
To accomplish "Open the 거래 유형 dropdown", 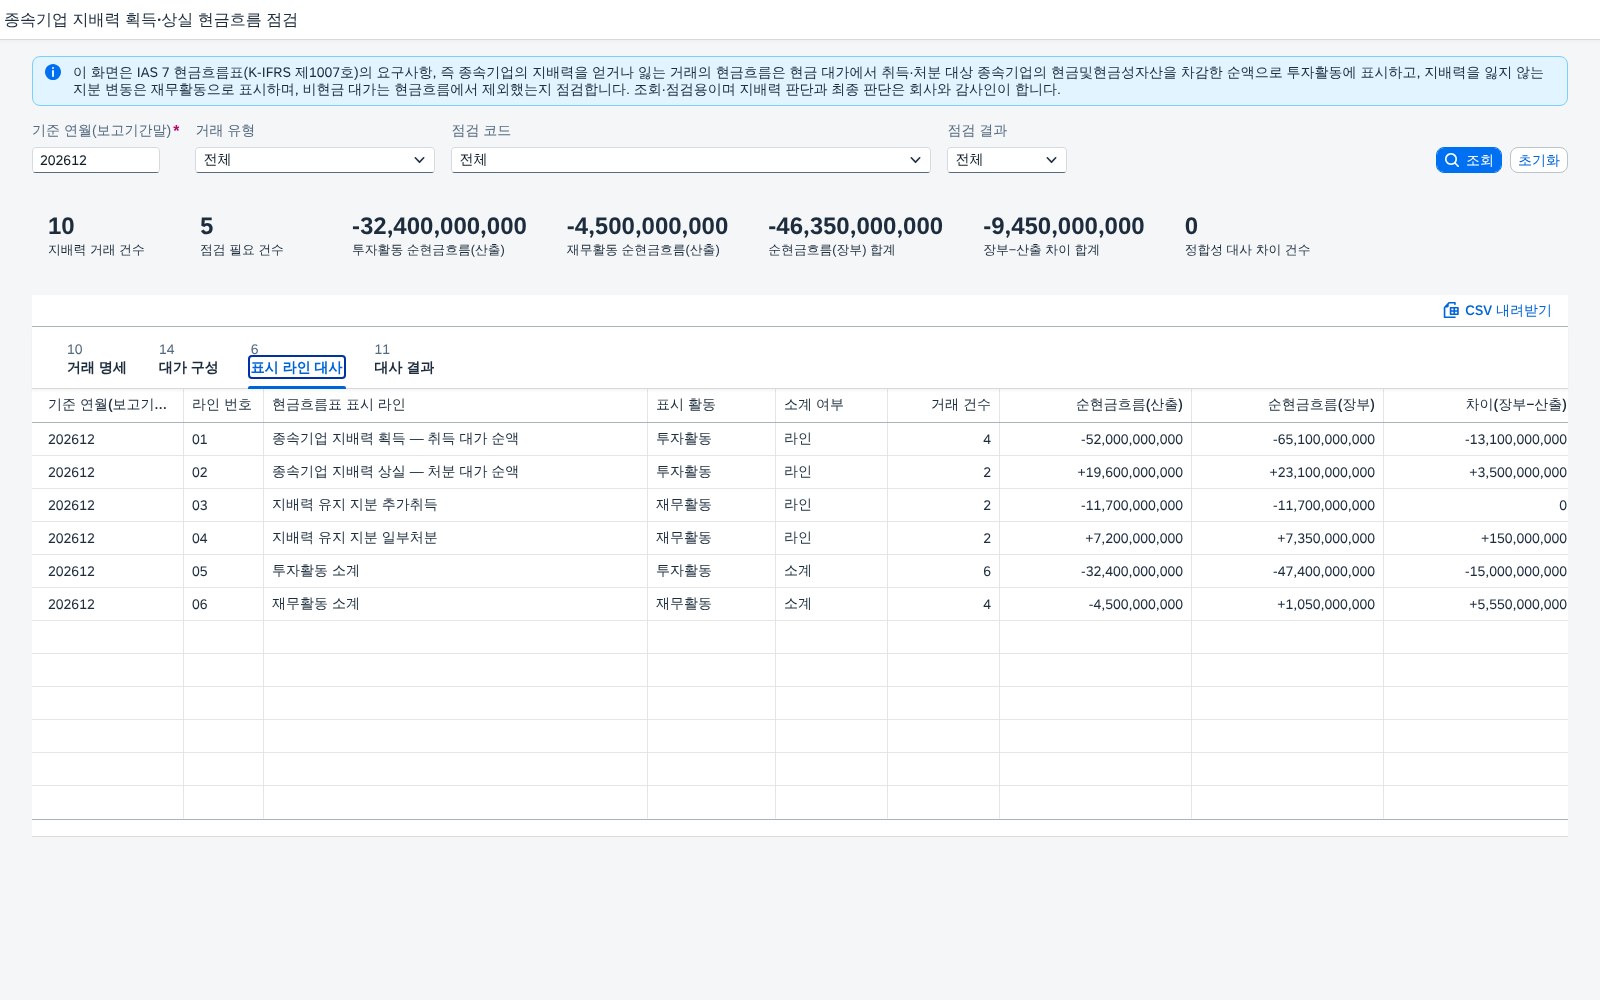I will 315,160.
